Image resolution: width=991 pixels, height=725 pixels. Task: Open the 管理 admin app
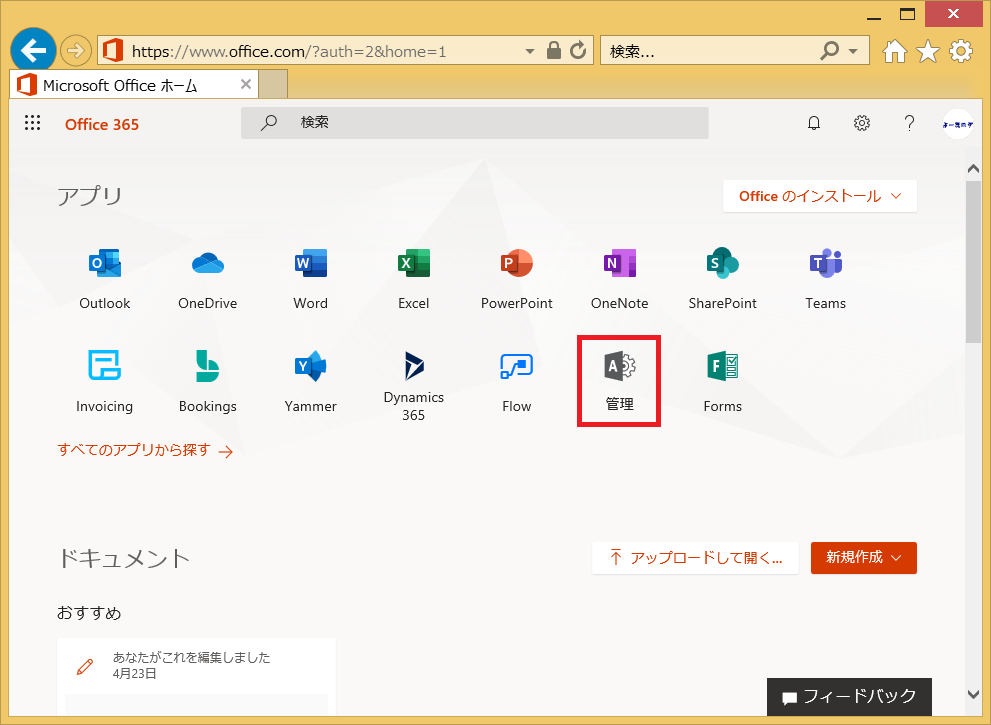(x=619, y=381)
